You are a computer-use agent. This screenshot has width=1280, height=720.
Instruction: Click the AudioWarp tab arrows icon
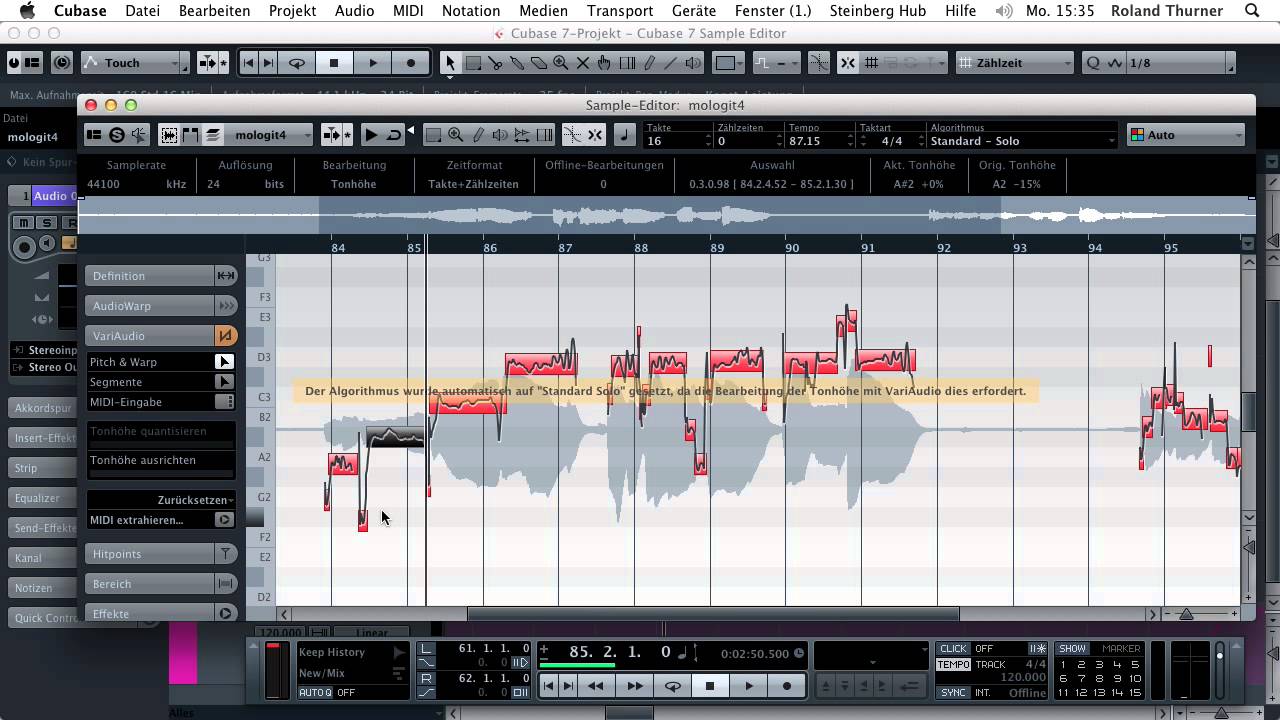(x=226, y=306)
